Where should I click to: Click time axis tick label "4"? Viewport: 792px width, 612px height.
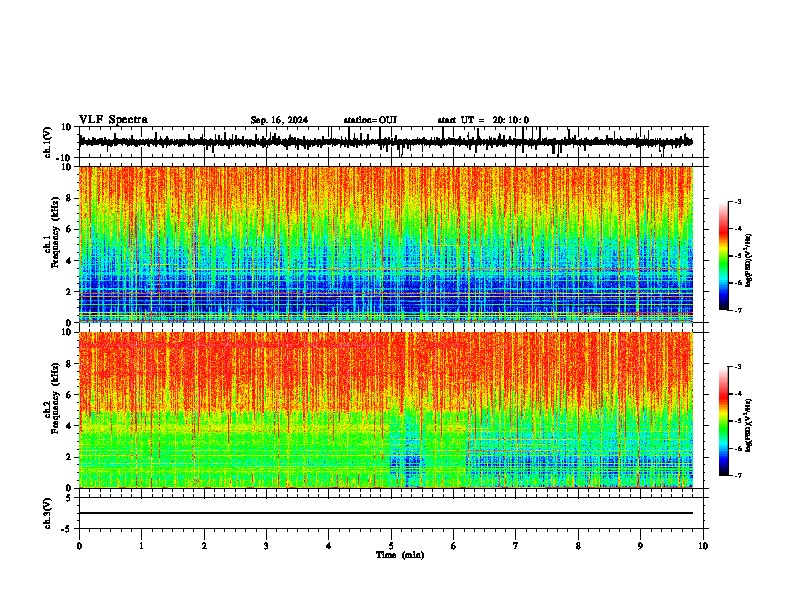click(x=328, y=546)
